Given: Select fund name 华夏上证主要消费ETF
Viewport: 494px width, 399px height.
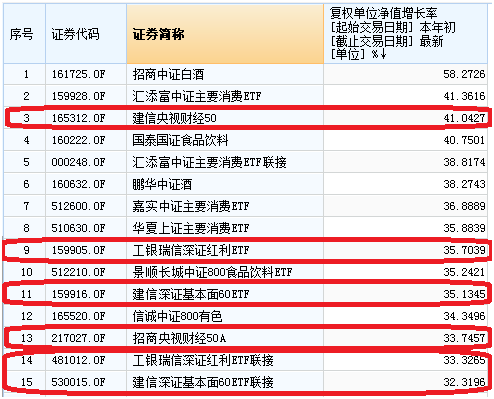Looking at the screenshot, I should (x=191, y=228).
